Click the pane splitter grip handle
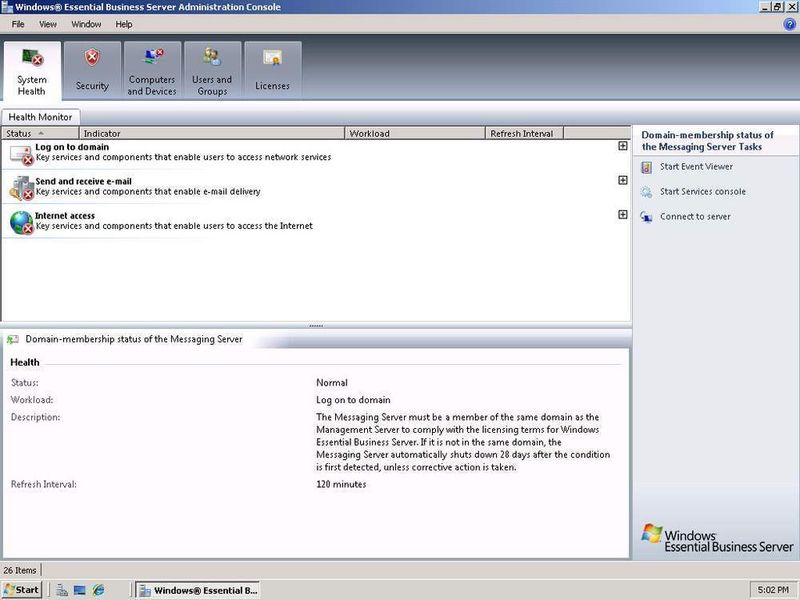This screenshot has height=600, width=800. [x=316, y=326]
